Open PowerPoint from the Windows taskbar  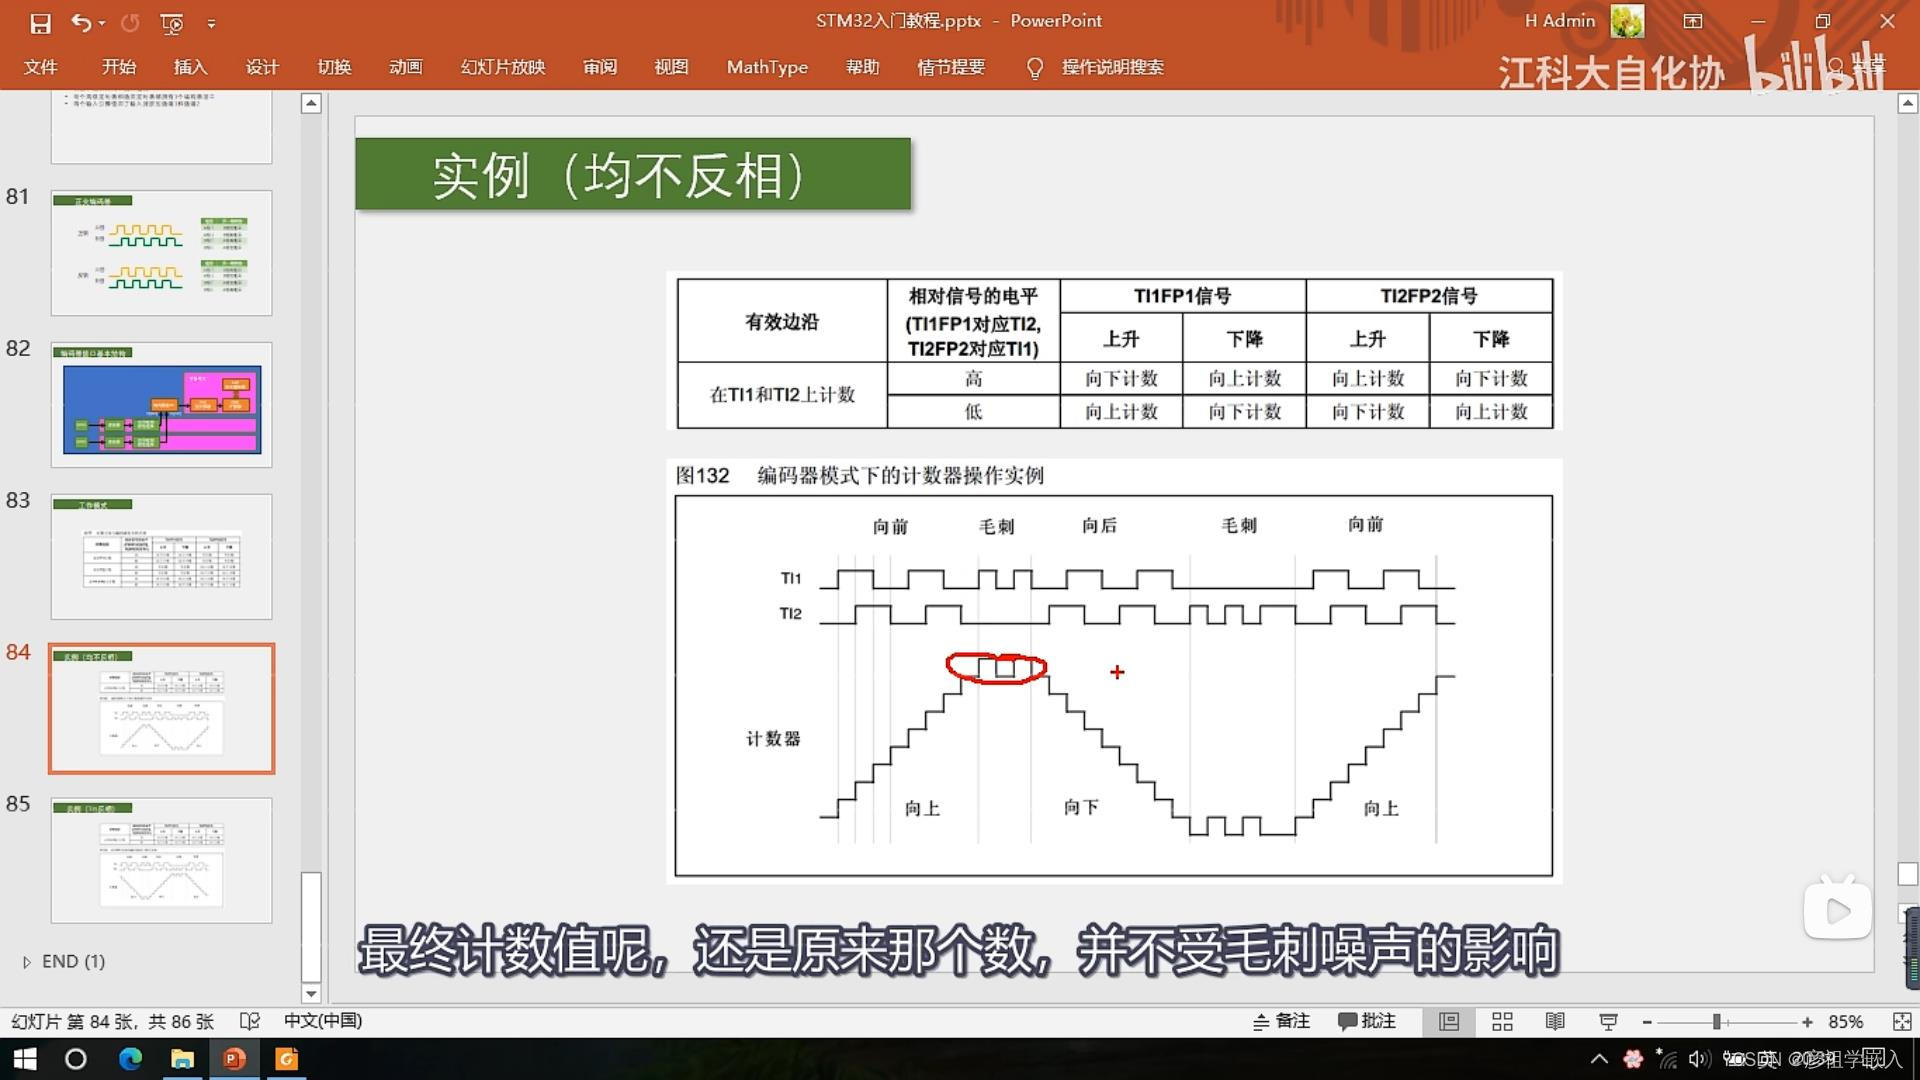(x=234, y=1059)
